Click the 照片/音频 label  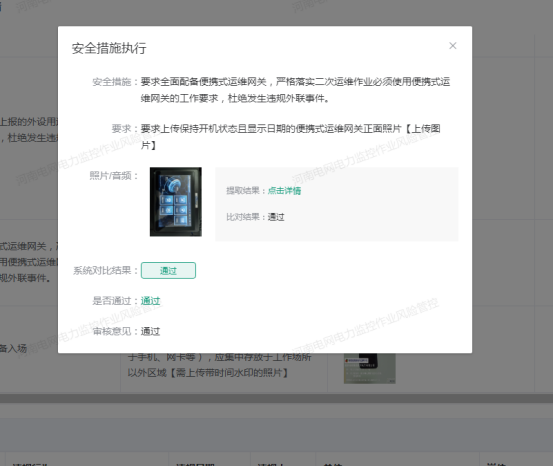pos(114,176)
